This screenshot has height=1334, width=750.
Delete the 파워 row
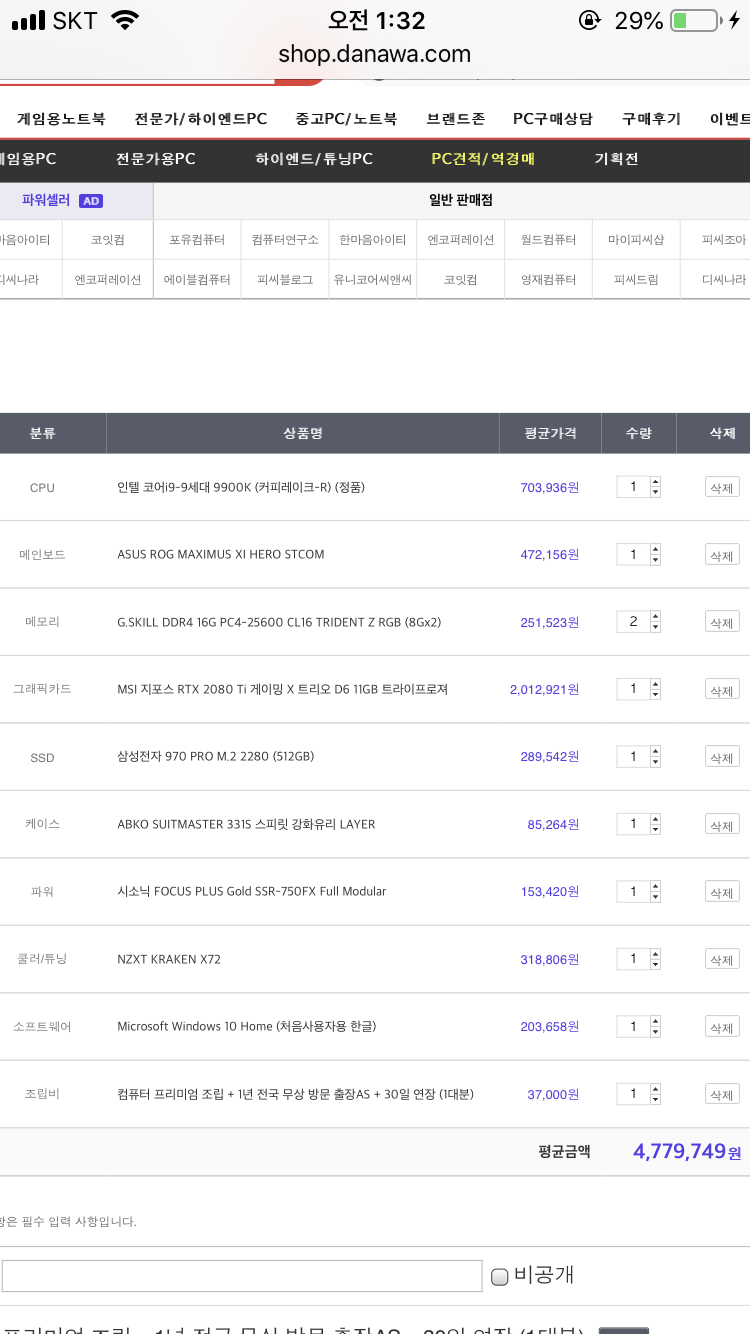click(722, 892)
